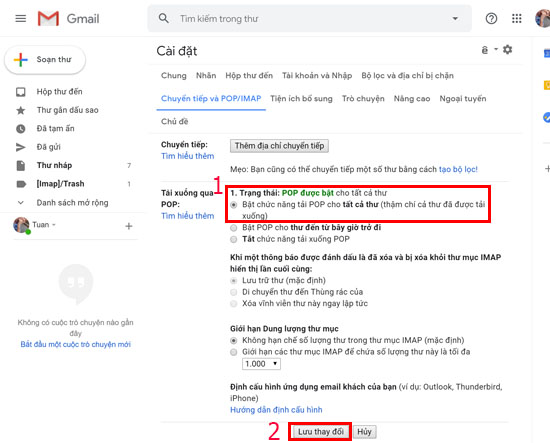
Task: Switch to the Nhãn settings tab
Action: click(206, 76)
